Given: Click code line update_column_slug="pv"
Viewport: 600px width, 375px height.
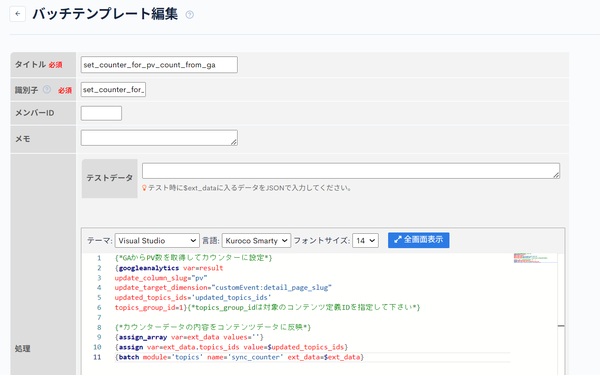Looking at the screenshot, I should [x=161, y=278].
